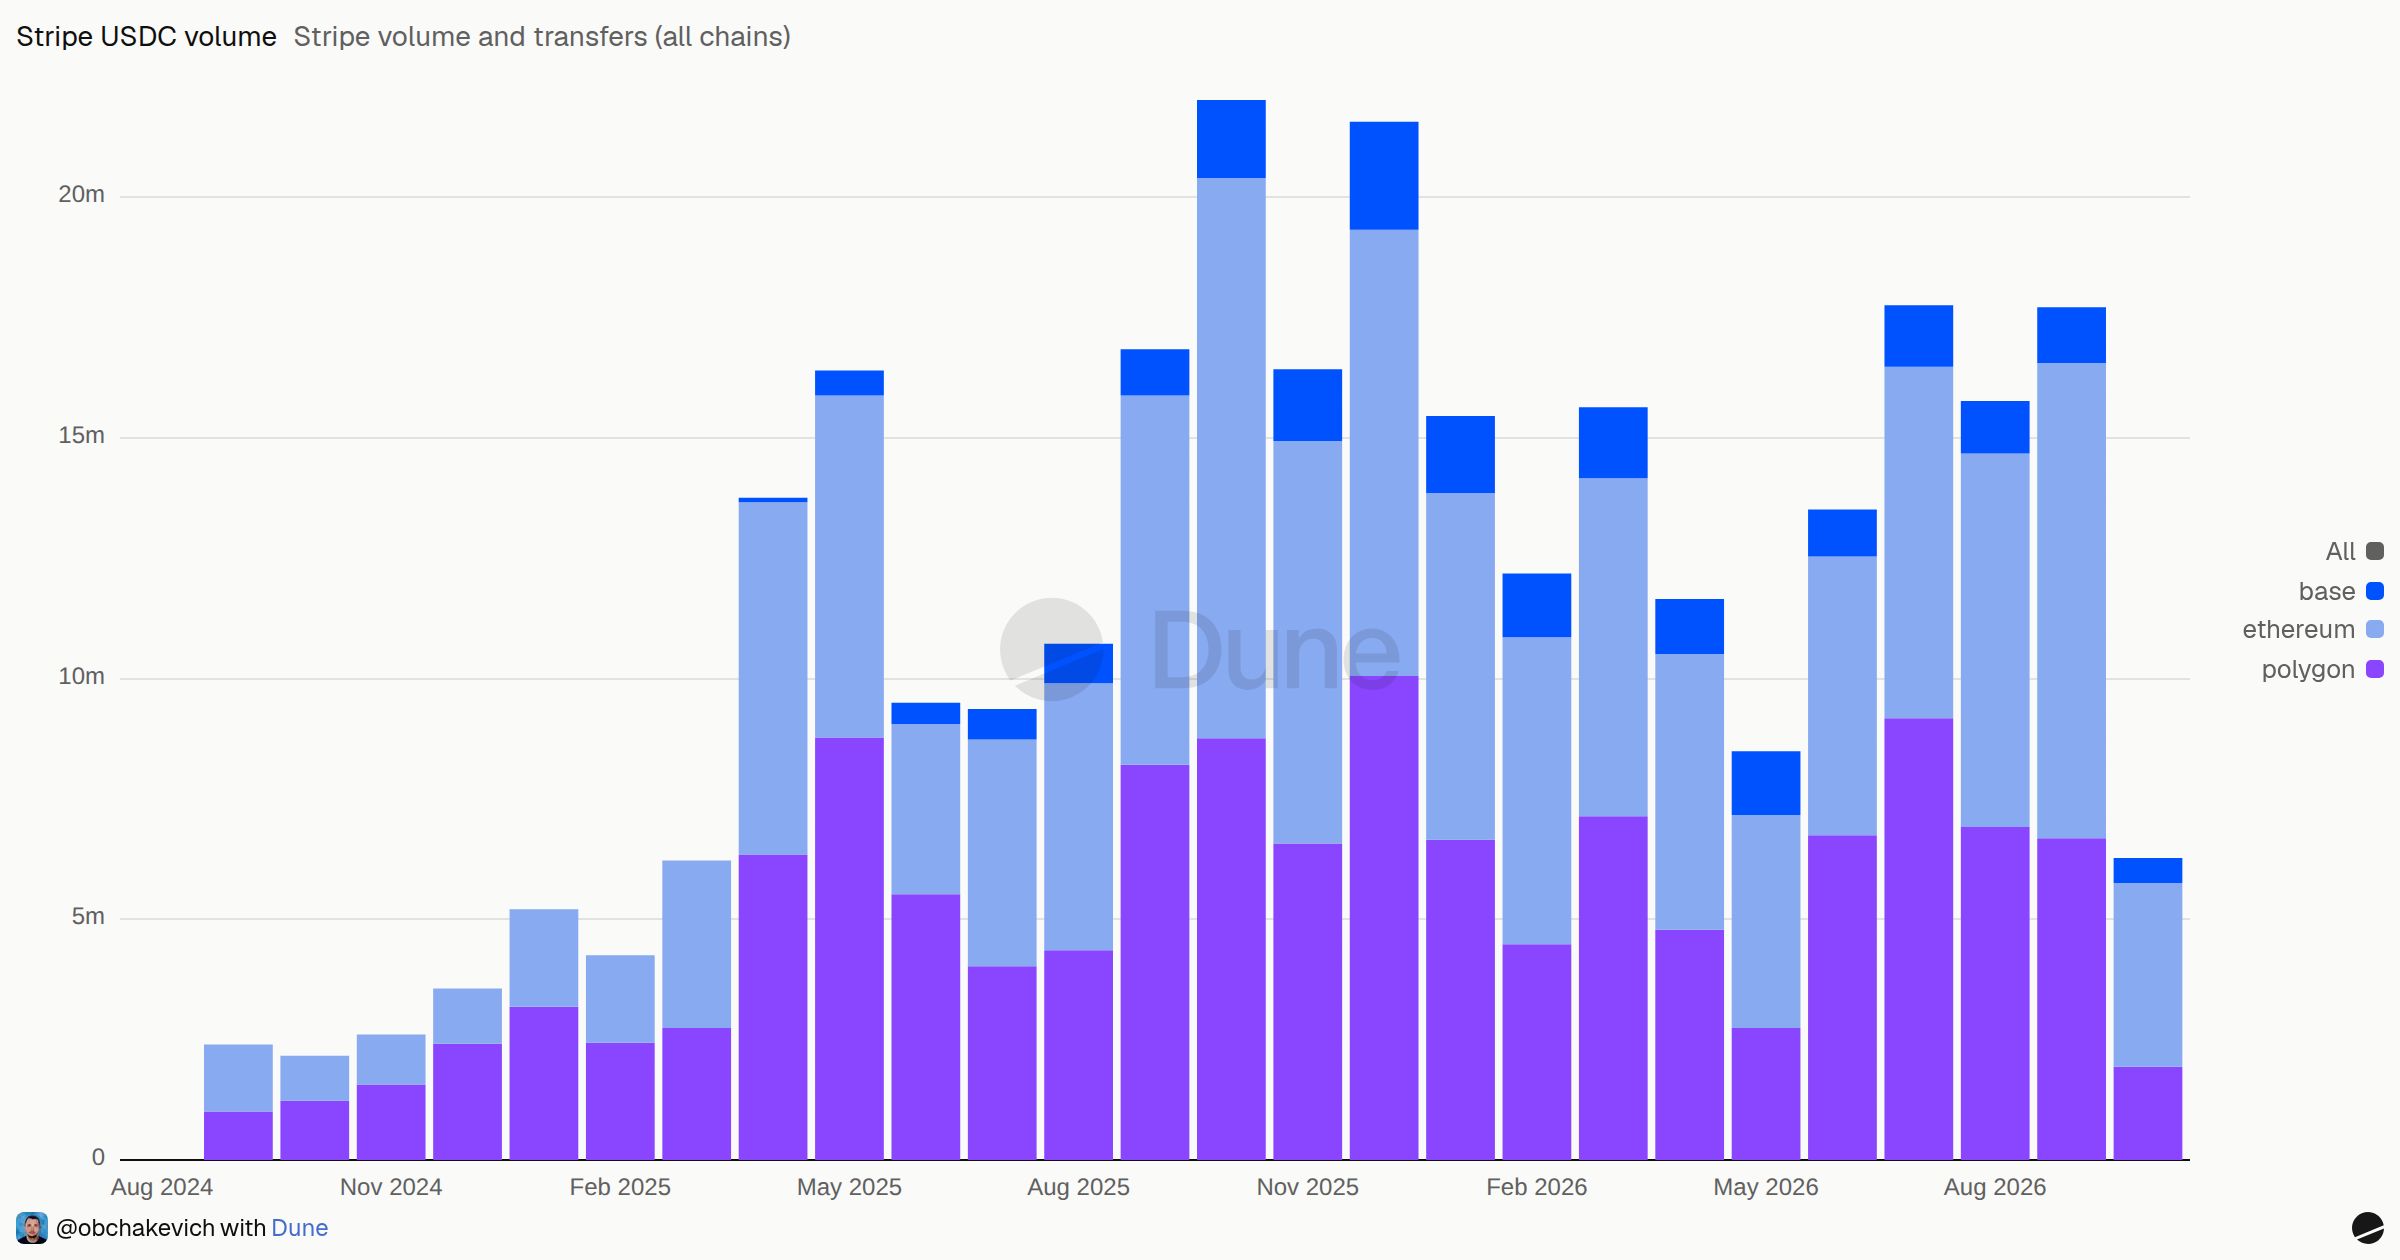Viewport: 2400px width, 1260px height.
Task: Click the purple polygon segment of the last bar
Action: pos(2148,1113)
